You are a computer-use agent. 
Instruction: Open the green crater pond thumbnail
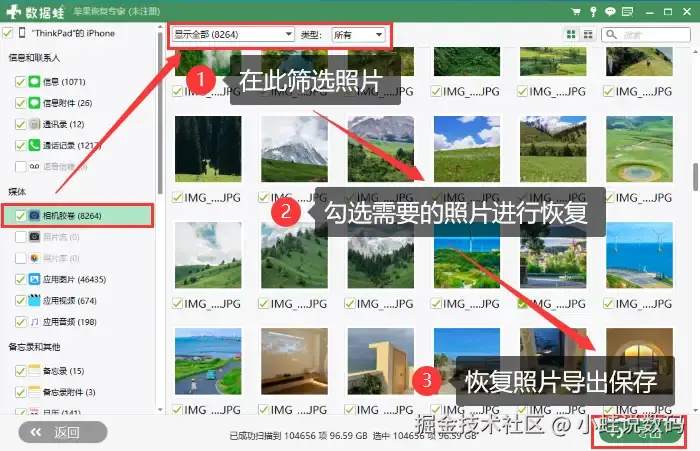(x=639, y=149)
